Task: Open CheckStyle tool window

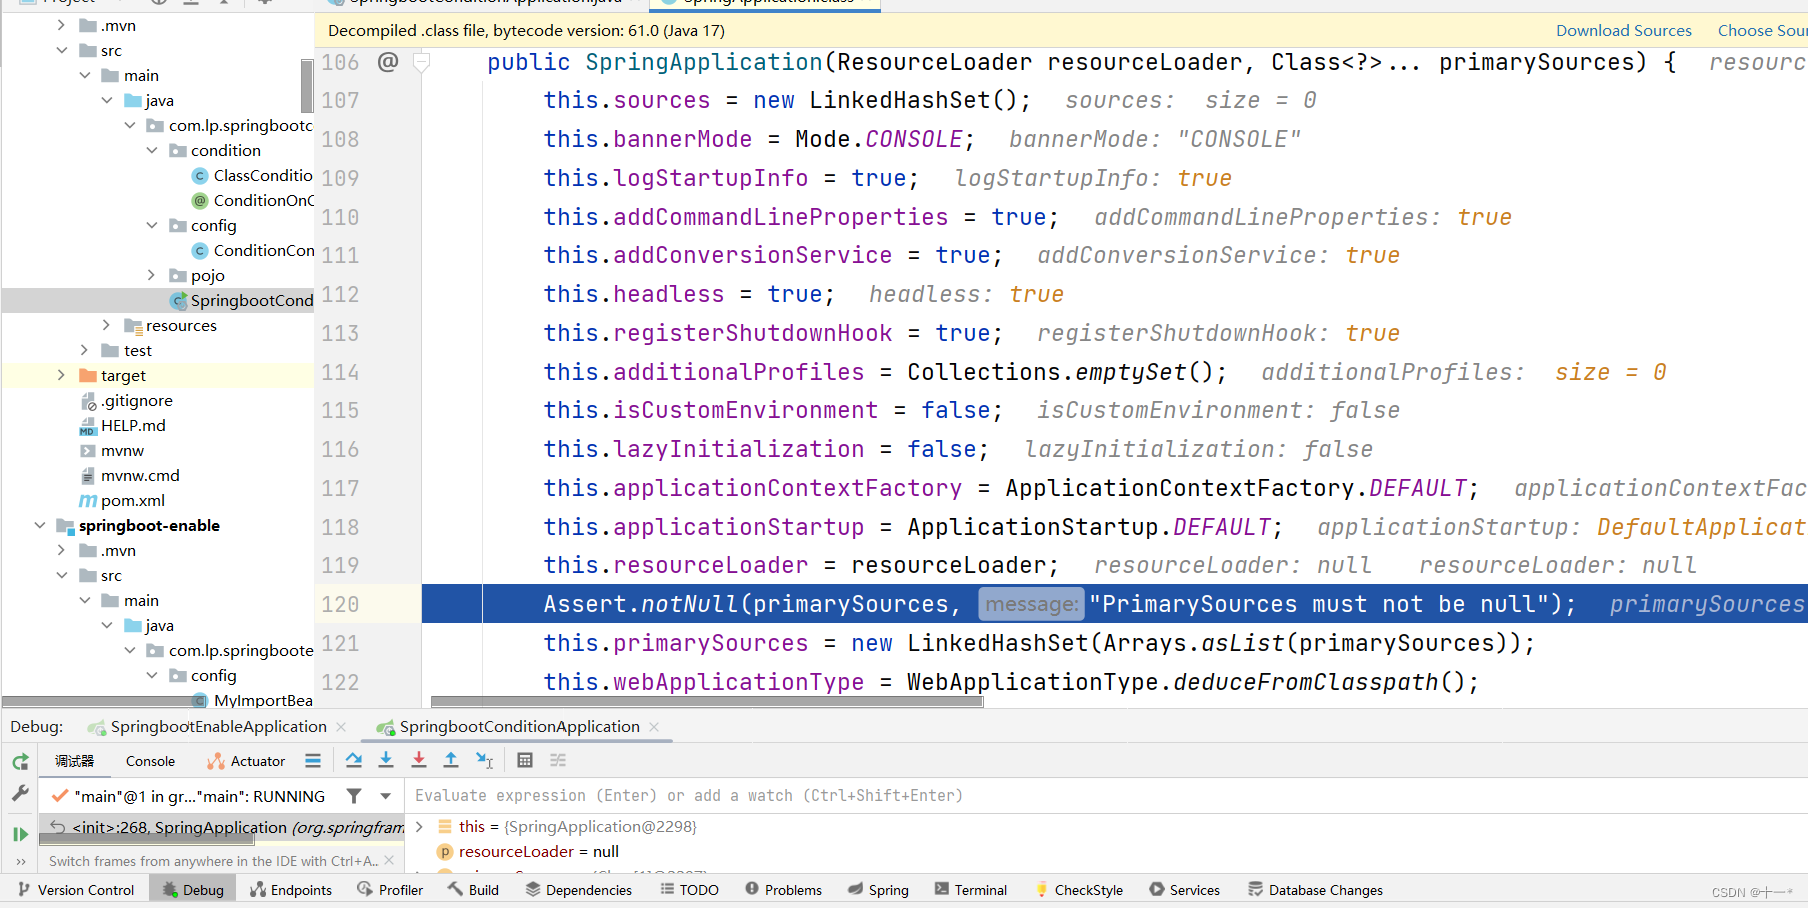Action: pos(1079,890)
